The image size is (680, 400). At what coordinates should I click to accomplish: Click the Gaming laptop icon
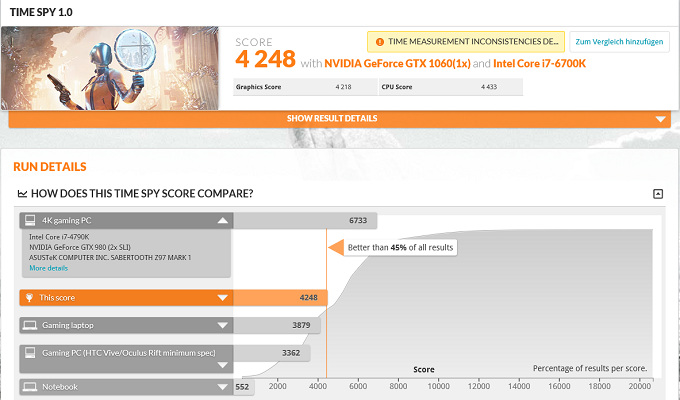pos(30,325)
